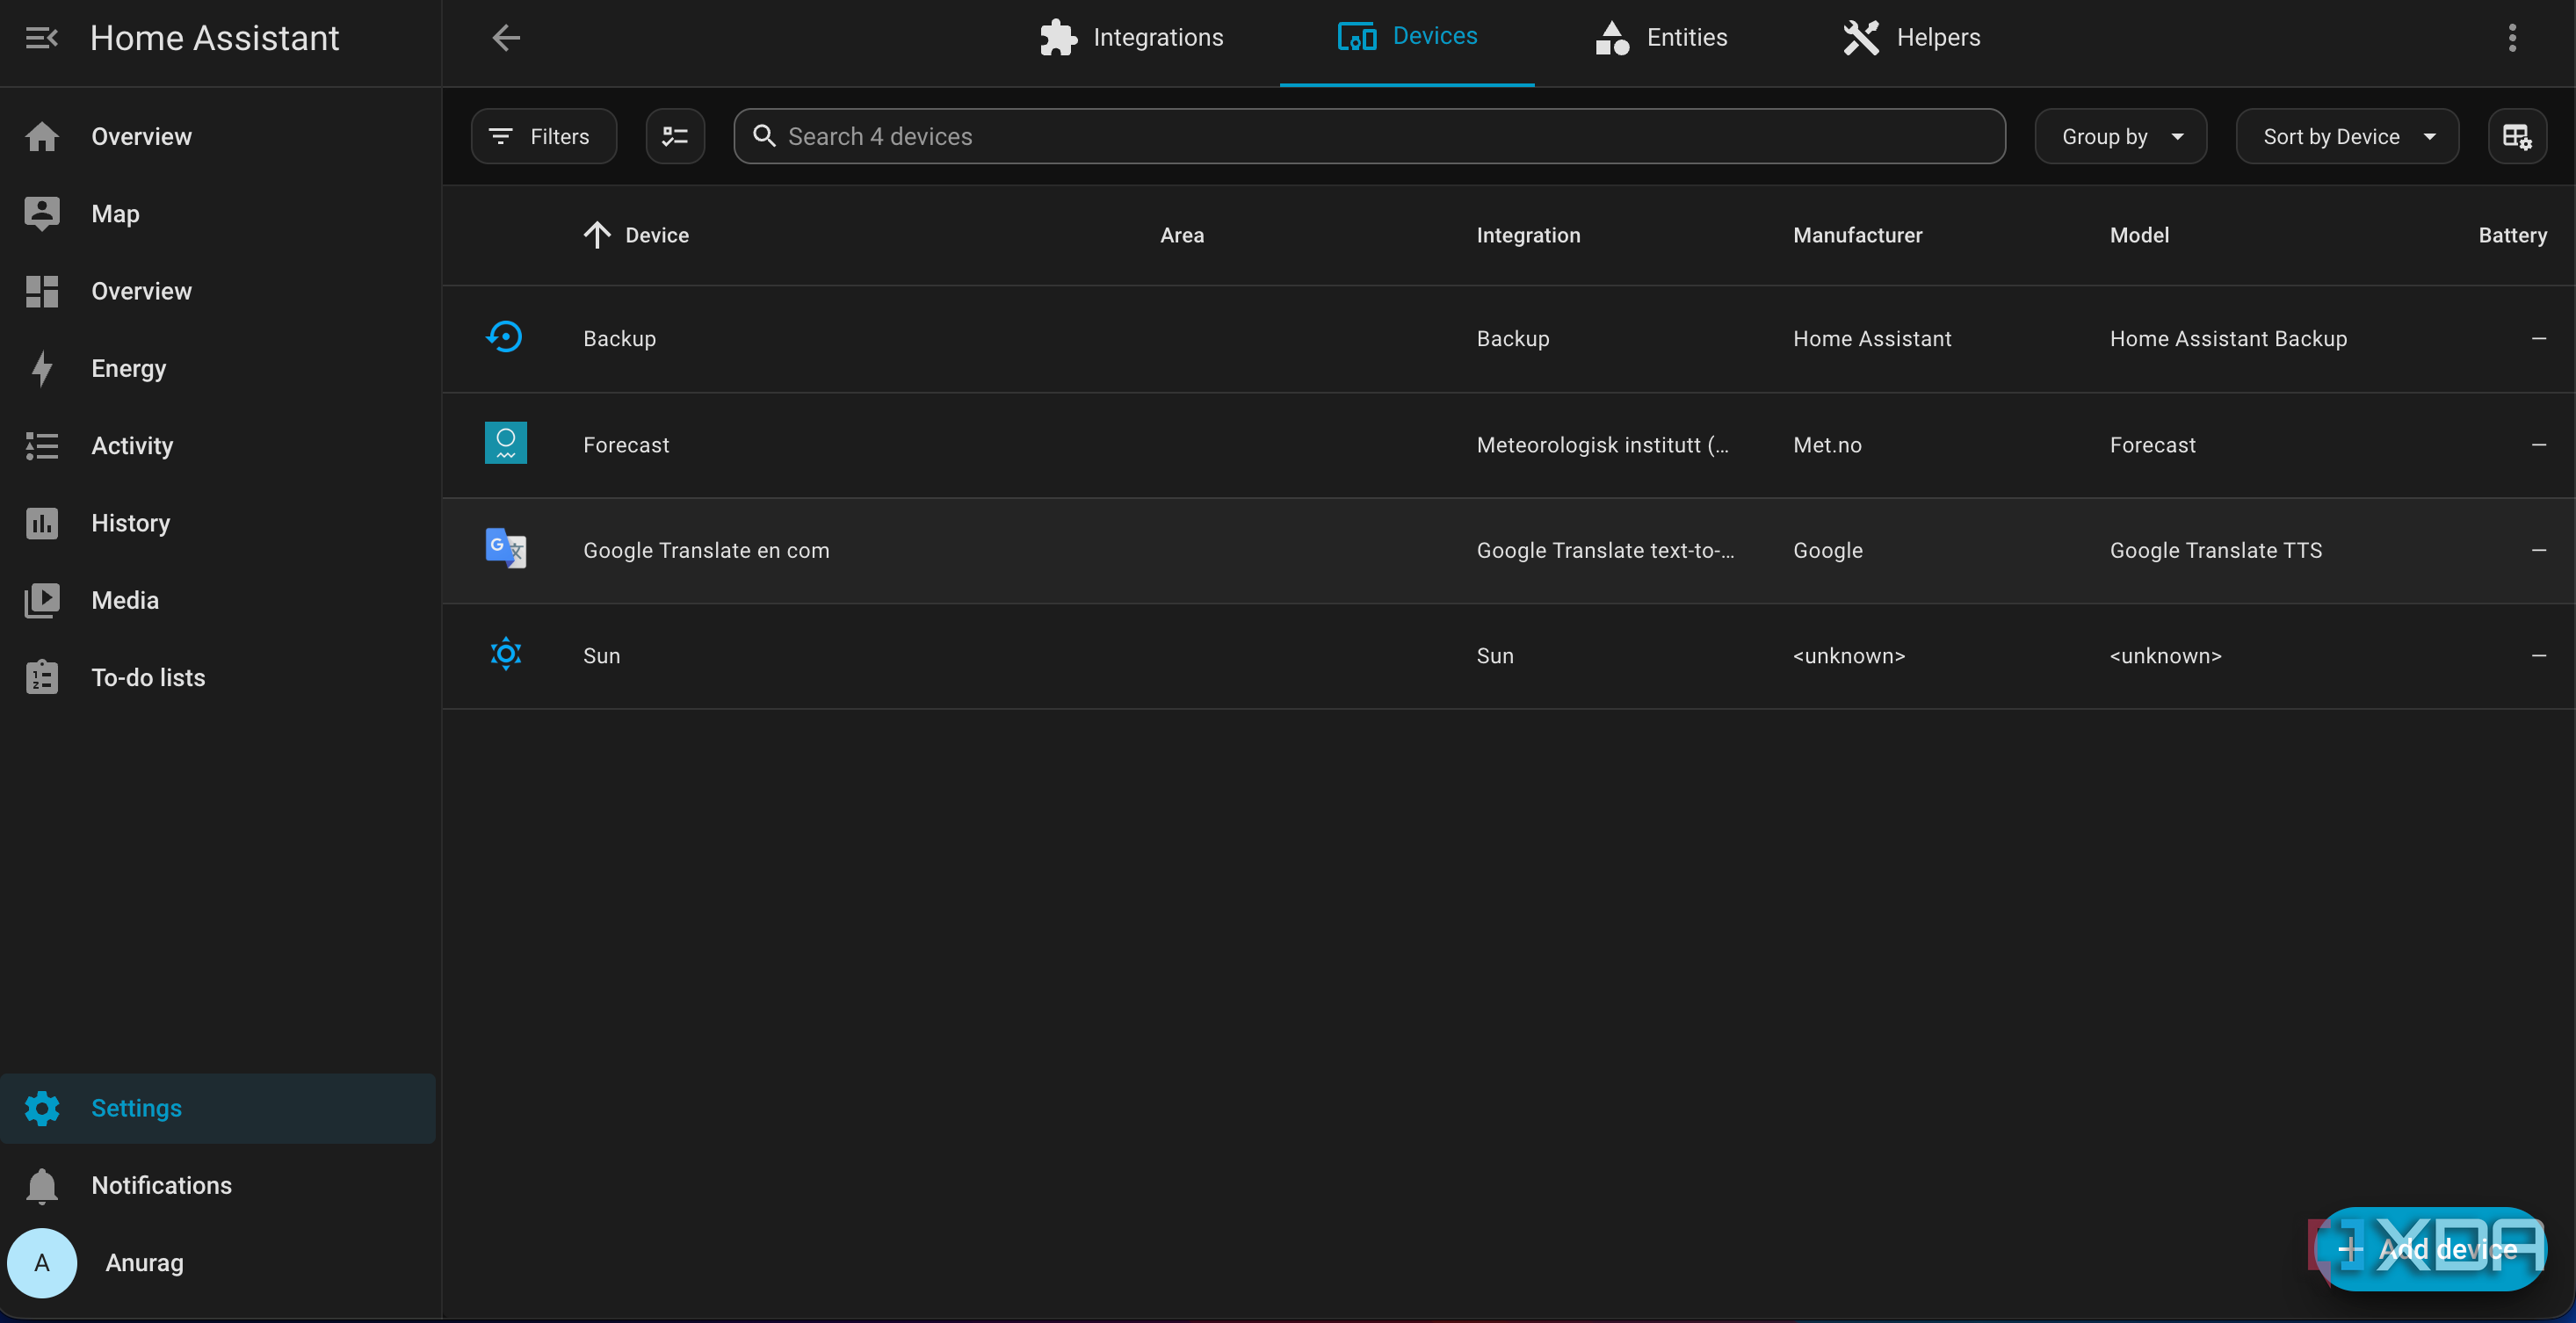Open the Notifications panel
The height and width of the screenshot is (1323, 2576).
point(218,1185)
